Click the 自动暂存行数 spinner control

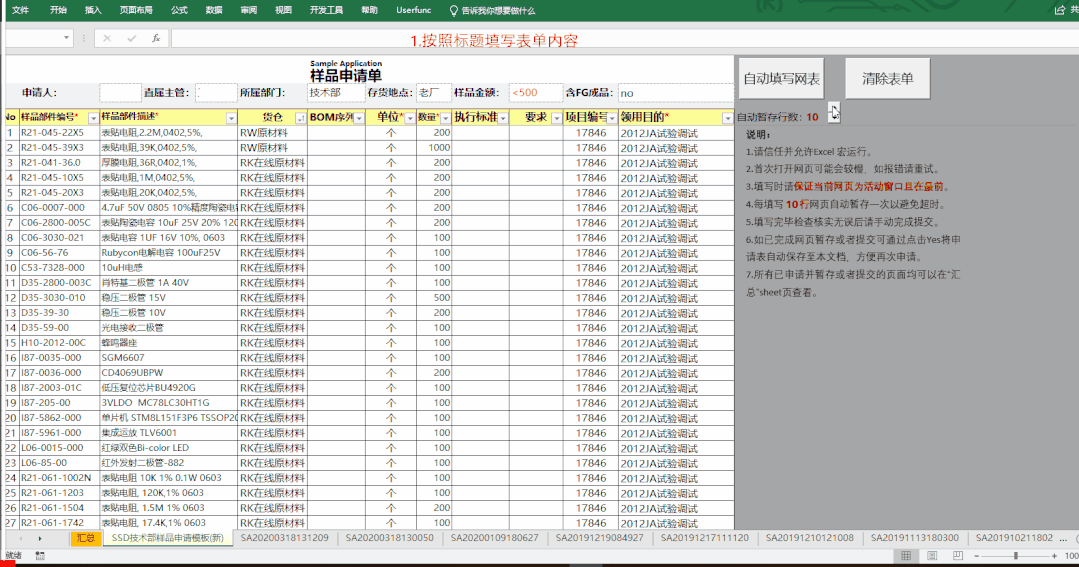click(833, 113)
